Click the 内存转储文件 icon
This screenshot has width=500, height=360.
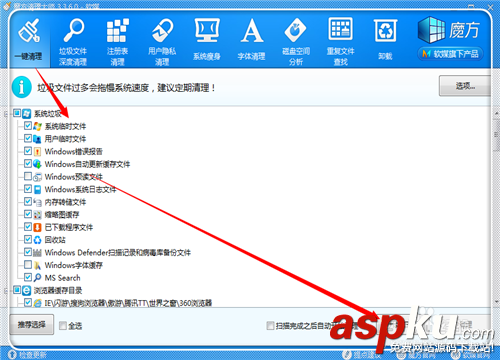pyautogui.click(x=37, y=202)
